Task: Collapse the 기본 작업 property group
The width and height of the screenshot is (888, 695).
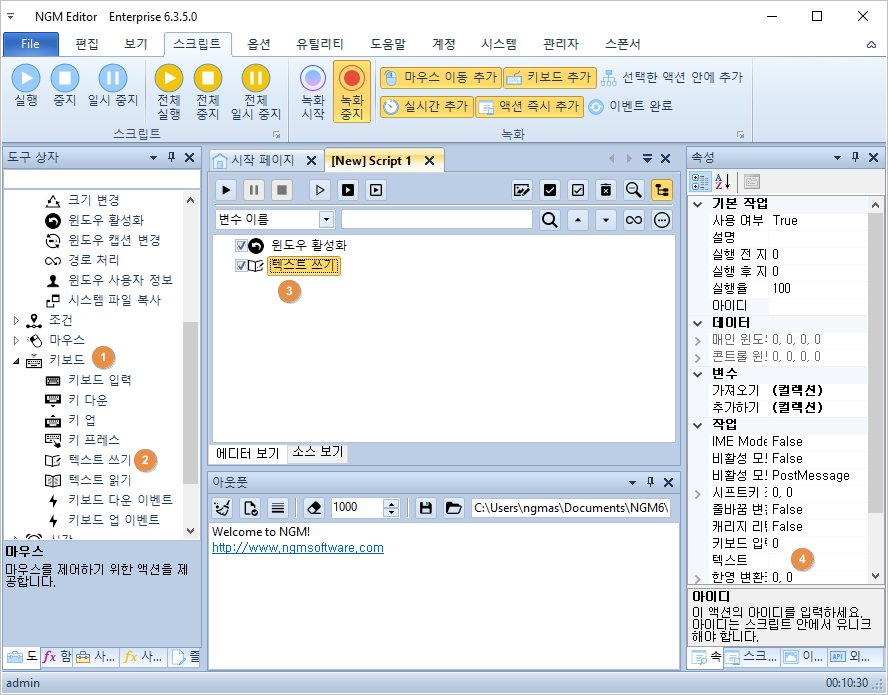Action: 698,204
